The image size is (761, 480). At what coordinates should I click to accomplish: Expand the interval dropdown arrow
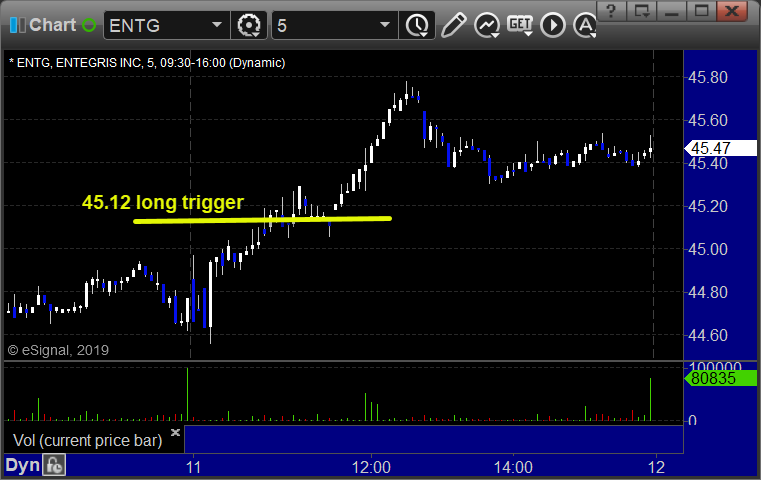pos(385,25)
